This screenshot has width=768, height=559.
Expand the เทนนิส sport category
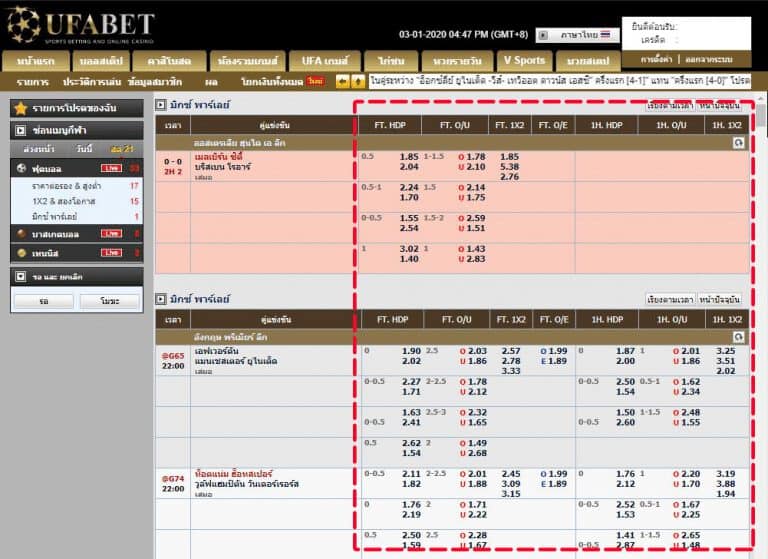(77, 253)
